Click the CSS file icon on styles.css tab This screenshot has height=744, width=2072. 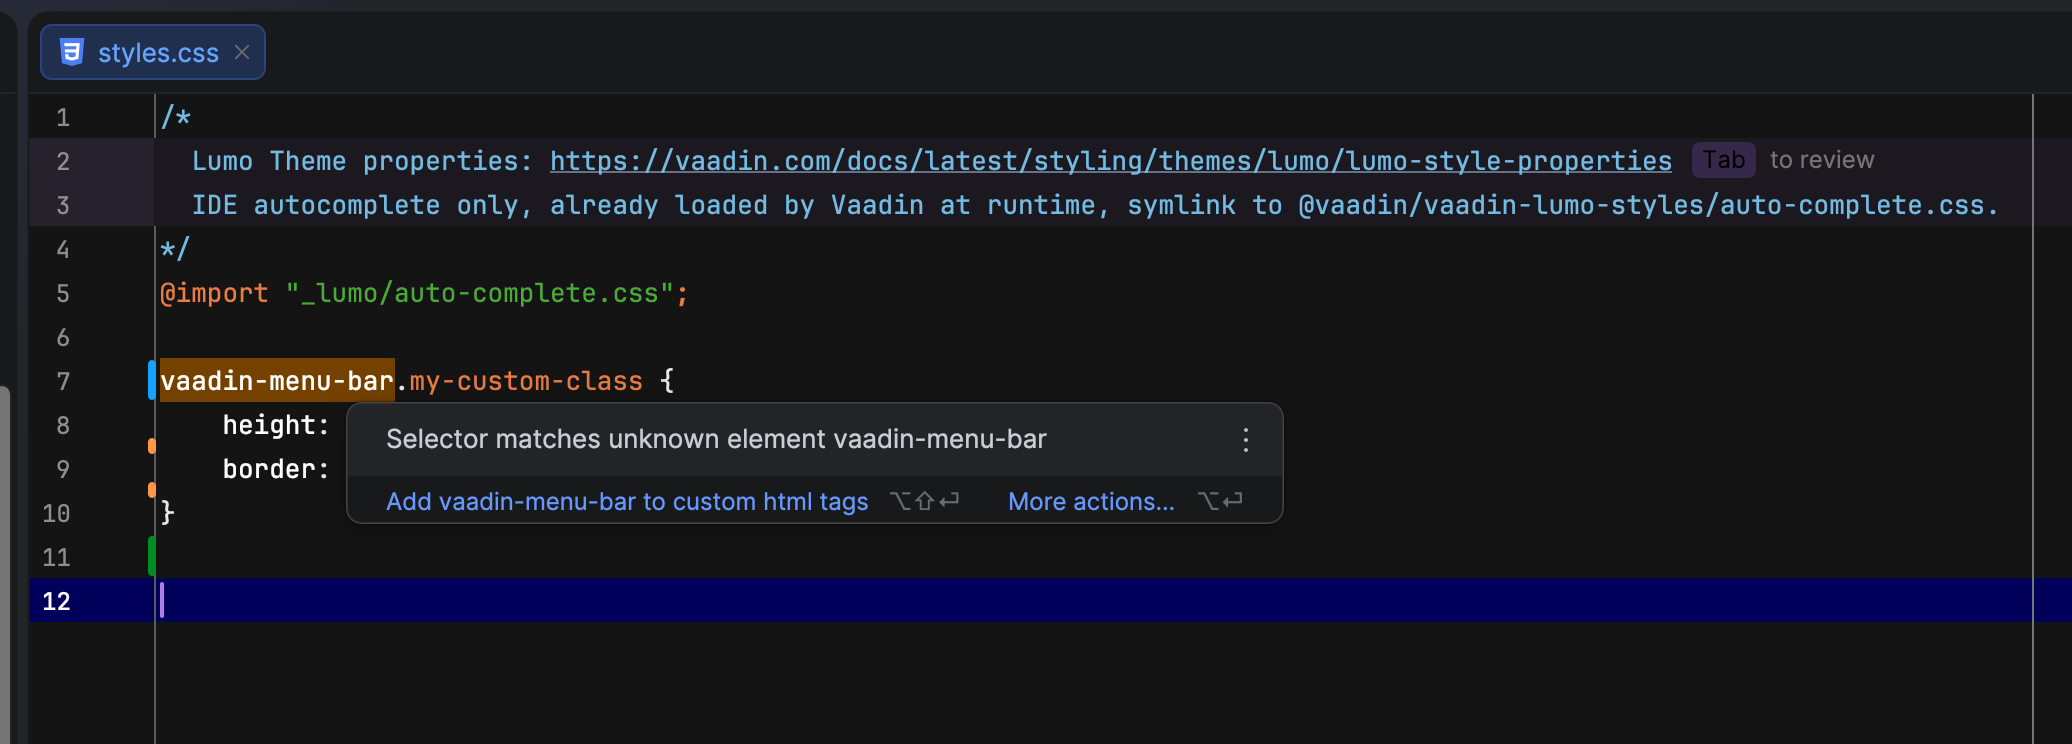click(72, 52)
